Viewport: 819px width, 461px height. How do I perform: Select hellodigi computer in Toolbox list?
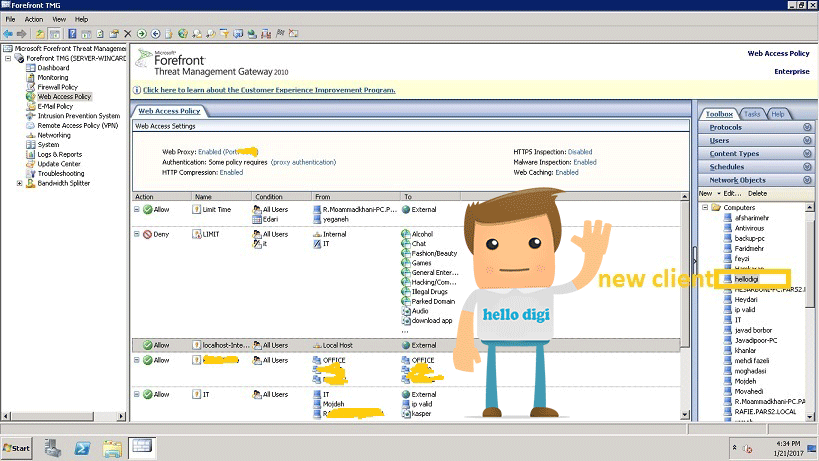[746, 279]
